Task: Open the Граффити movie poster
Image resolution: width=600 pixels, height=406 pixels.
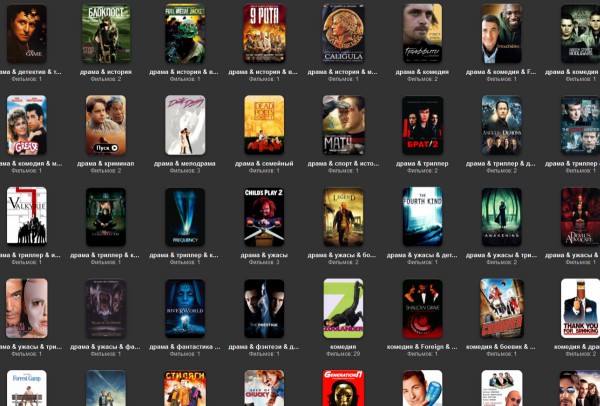Action: [423, 33]
